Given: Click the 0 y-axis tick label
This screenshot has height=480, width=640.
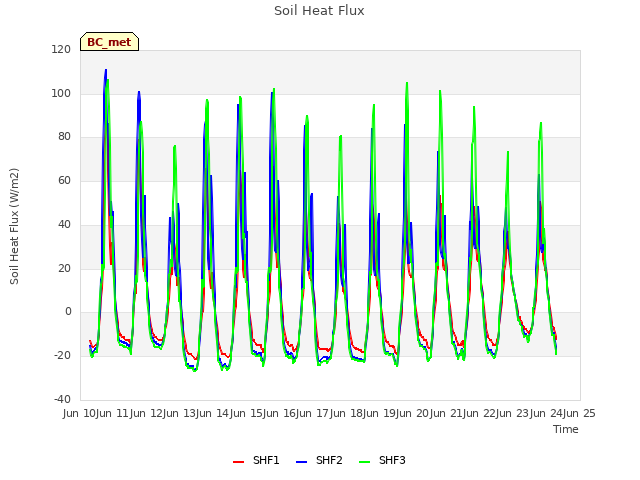Looking at the screenshot, I should click(68, 312).
